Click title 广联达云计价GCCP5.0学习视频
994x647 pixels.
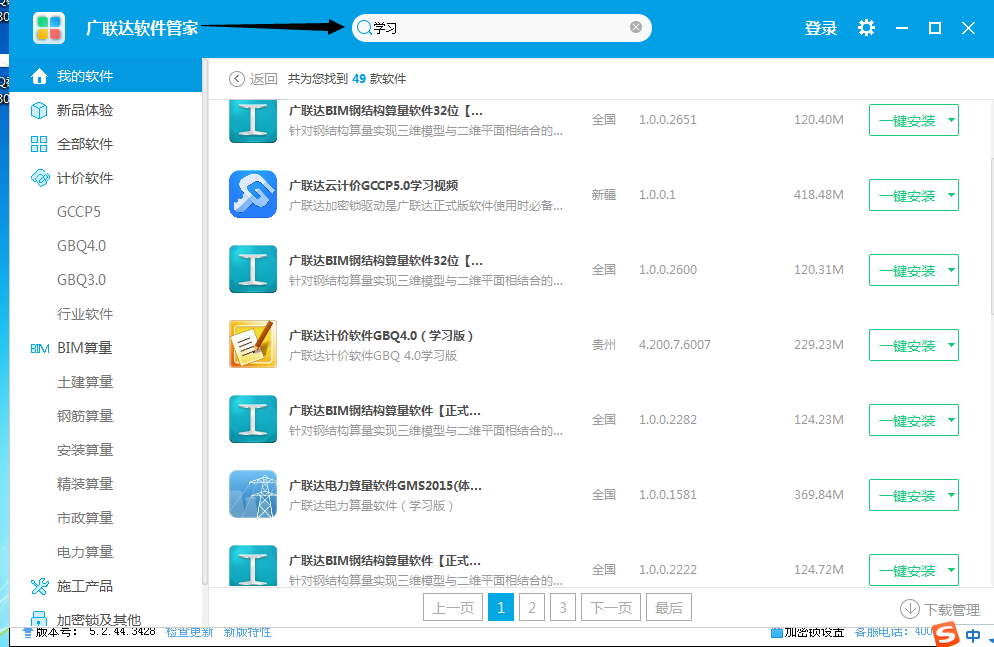pyautogui.click(x=373, y=186)
